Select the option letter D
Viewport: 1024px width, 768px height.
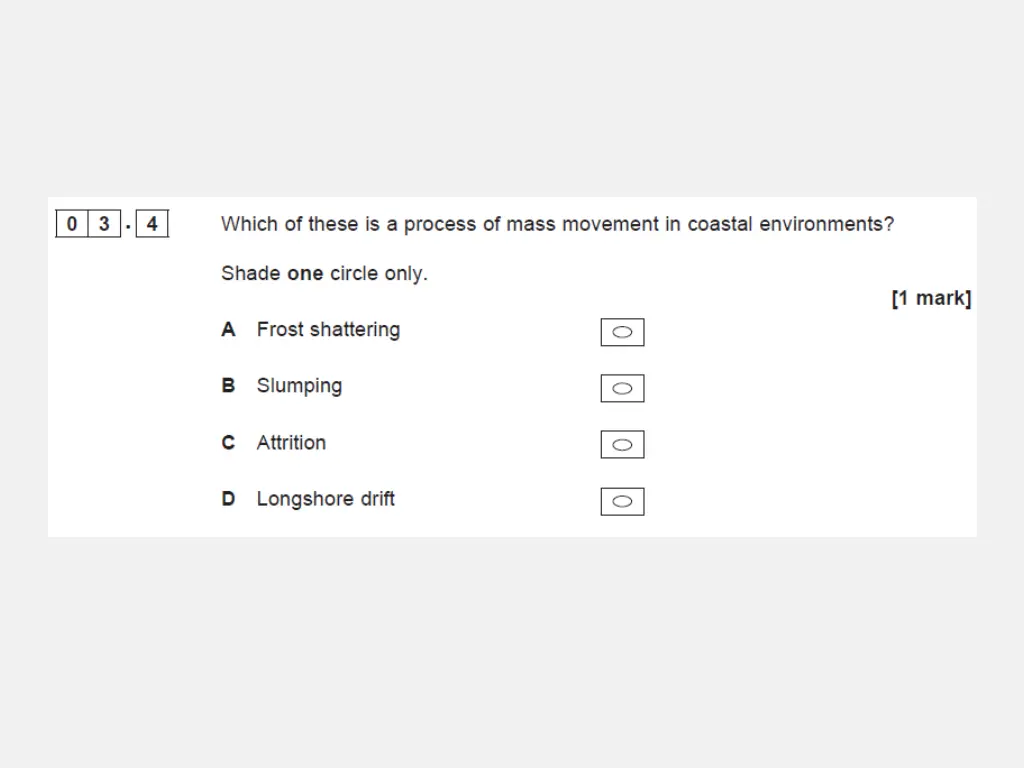pos(228,498)
